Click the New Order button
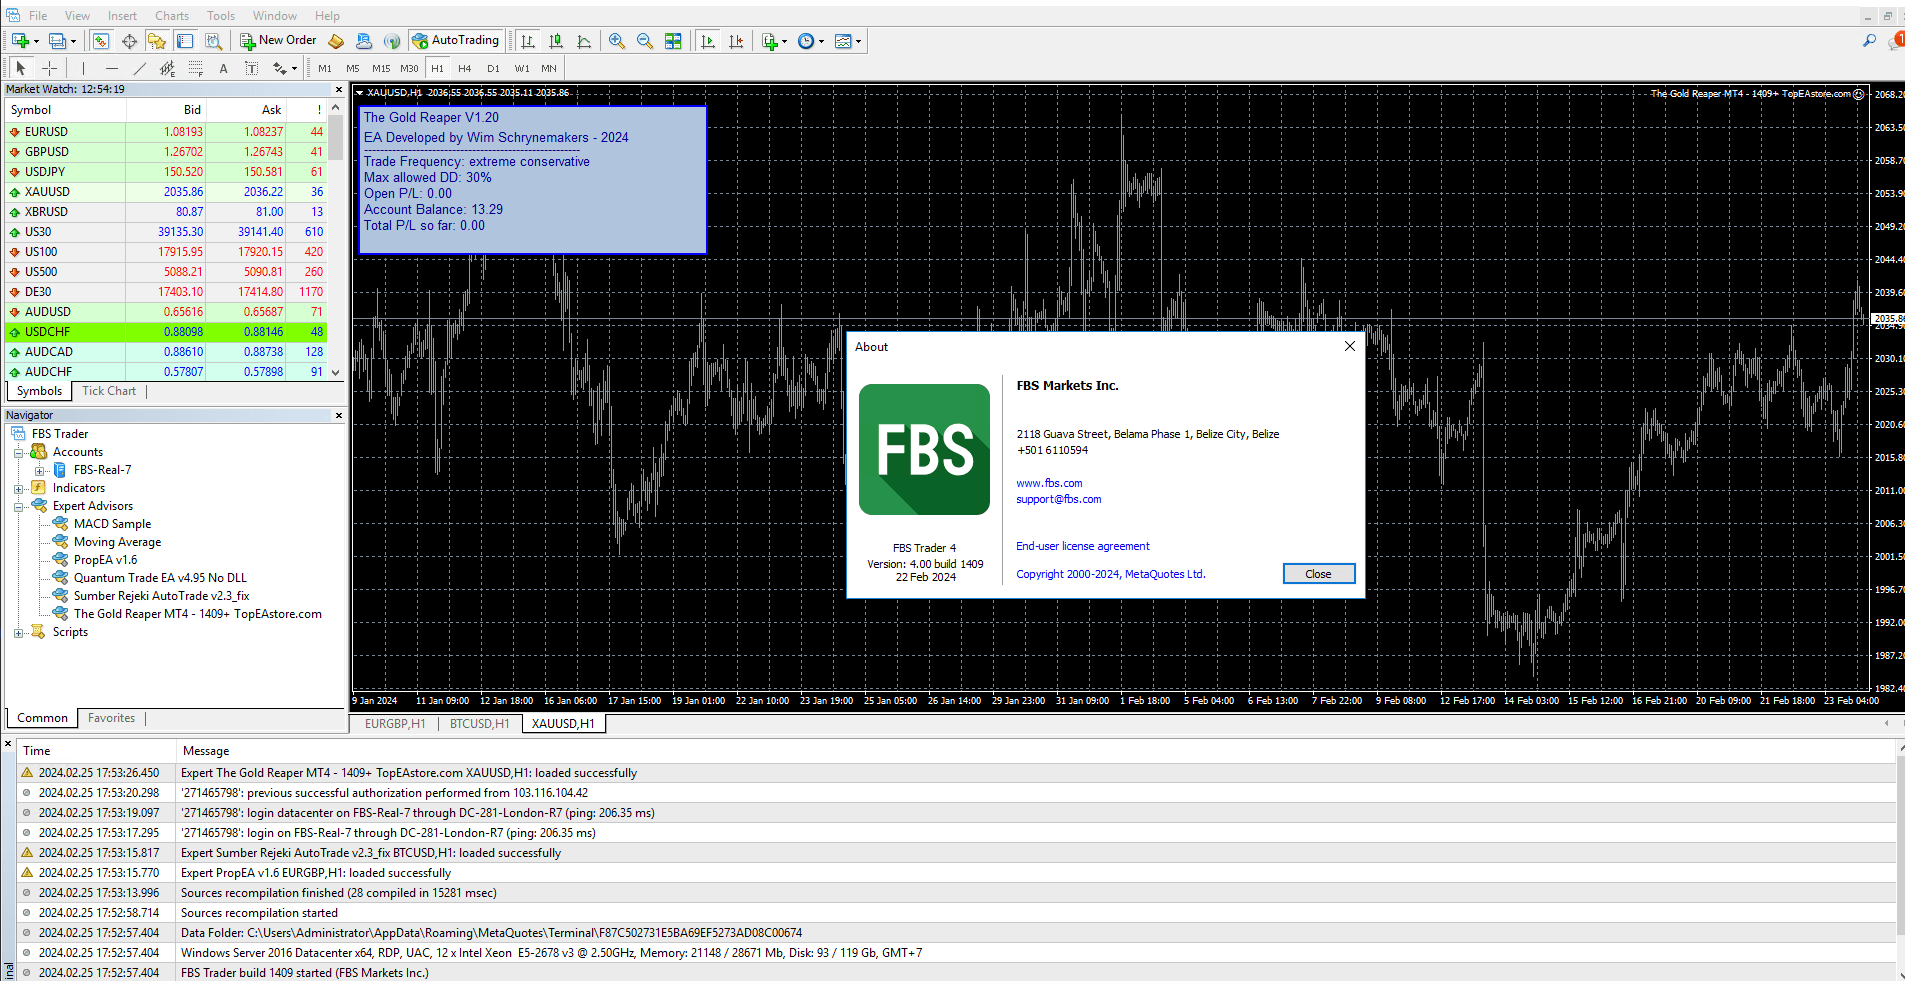 coord(278,41)
